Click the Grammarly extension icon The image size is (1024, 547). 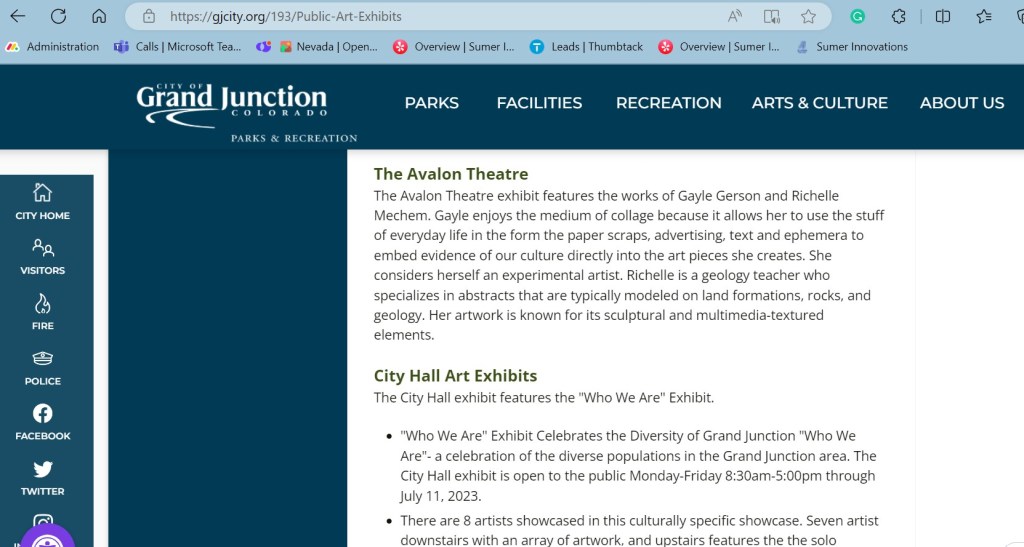(x=857, y=16)
